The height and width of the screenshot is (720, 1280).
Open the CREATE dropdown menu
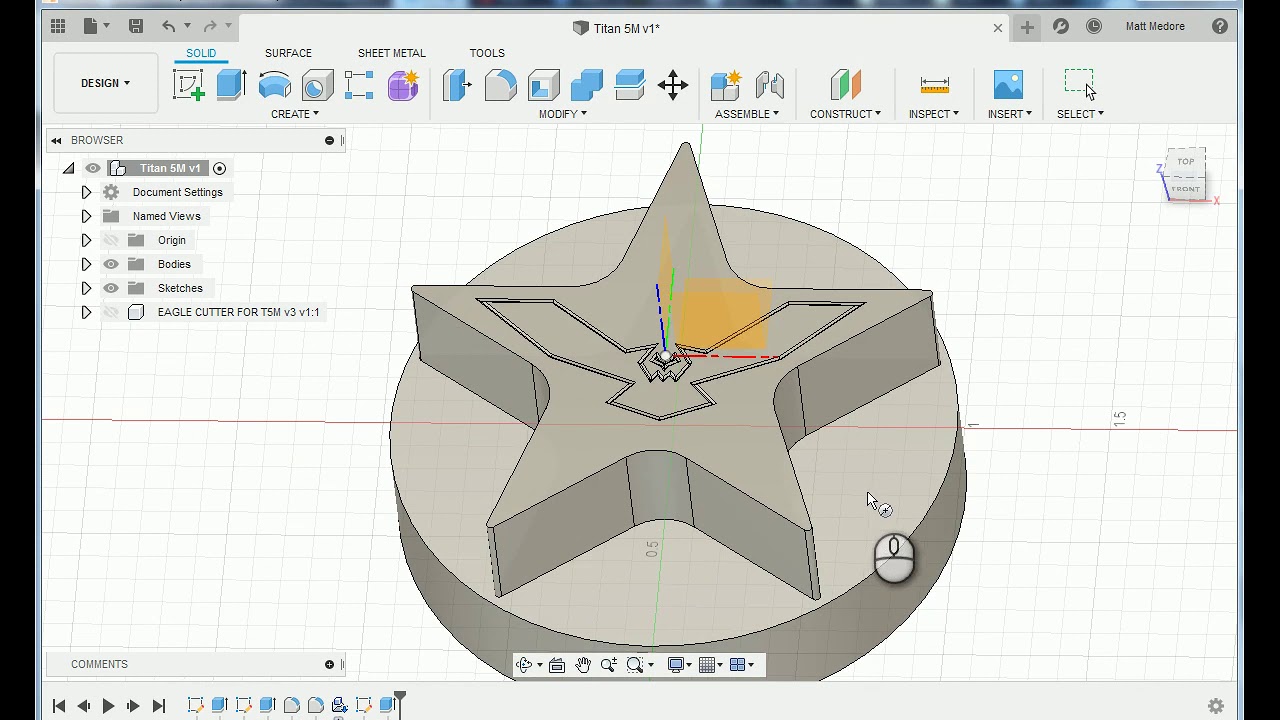[295, 114]
